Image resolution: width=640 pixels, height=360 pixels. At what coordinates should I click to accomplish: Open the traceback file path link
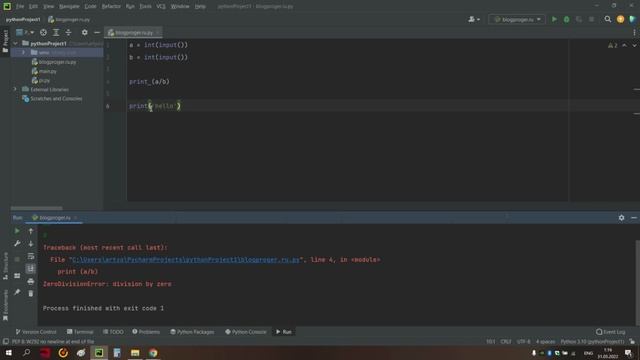pos(186,260)
